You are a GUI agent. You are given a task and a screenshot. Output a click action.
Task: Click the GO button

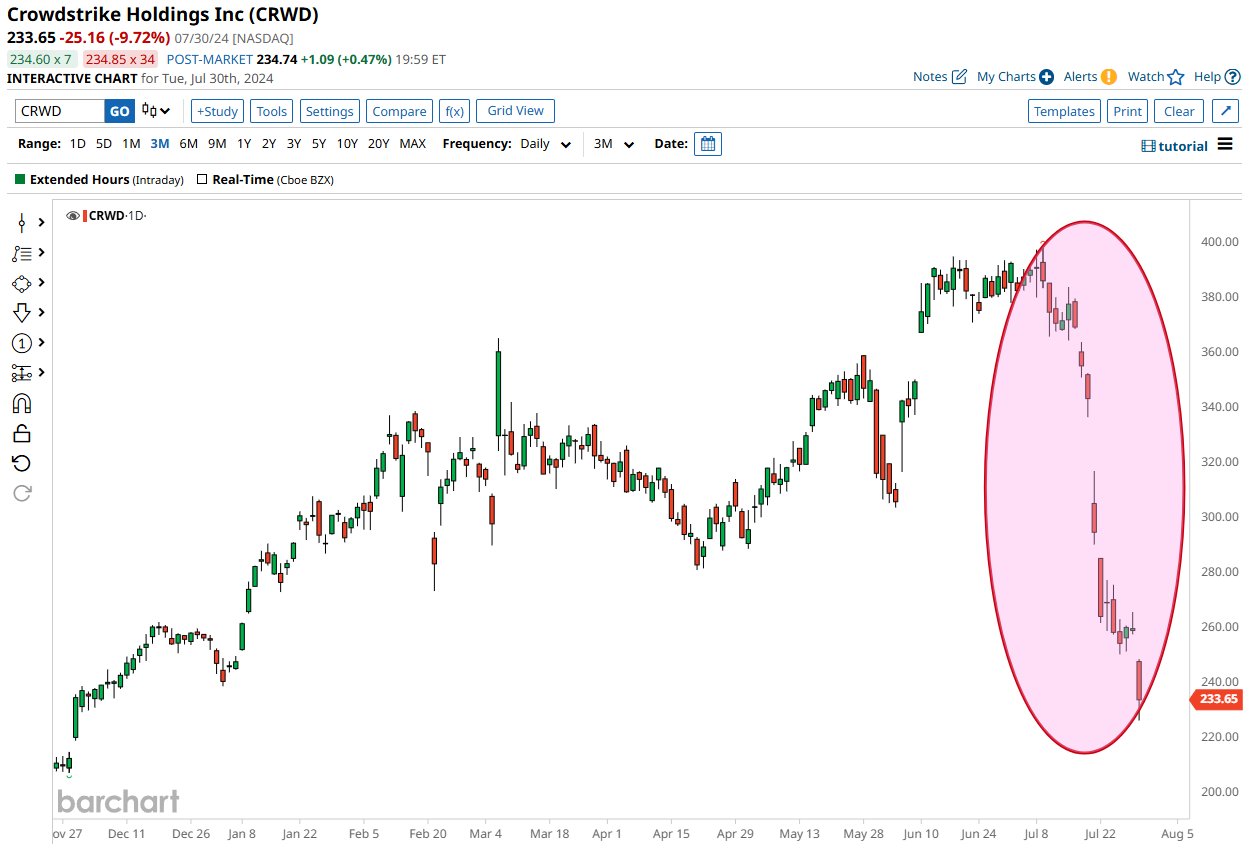coord(119,111)
